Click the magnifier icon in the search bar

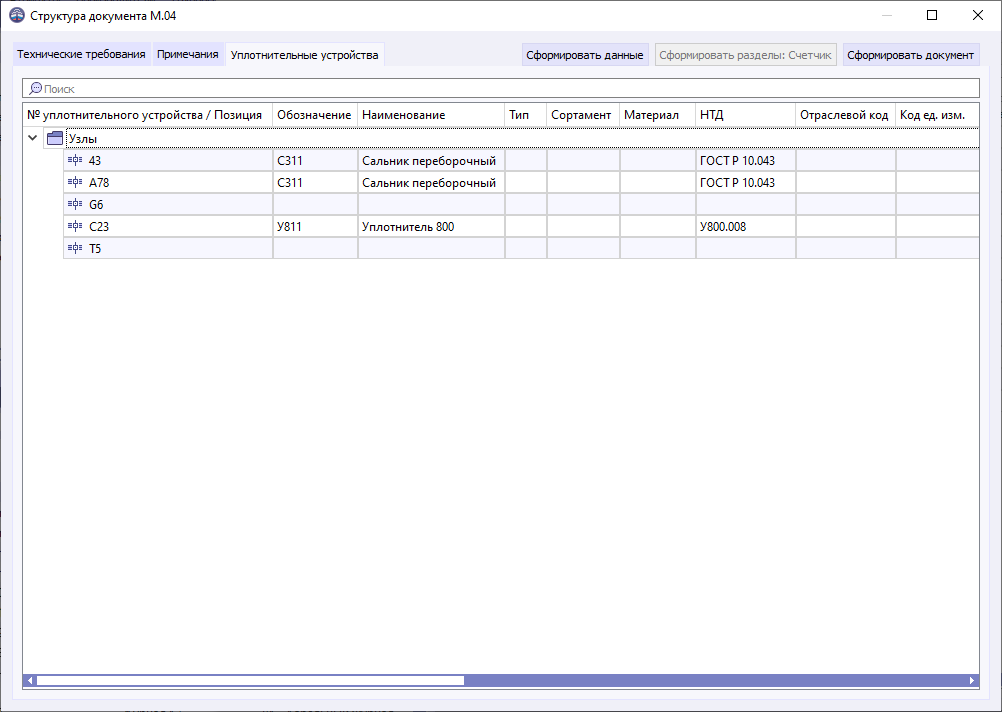point(37,88)
